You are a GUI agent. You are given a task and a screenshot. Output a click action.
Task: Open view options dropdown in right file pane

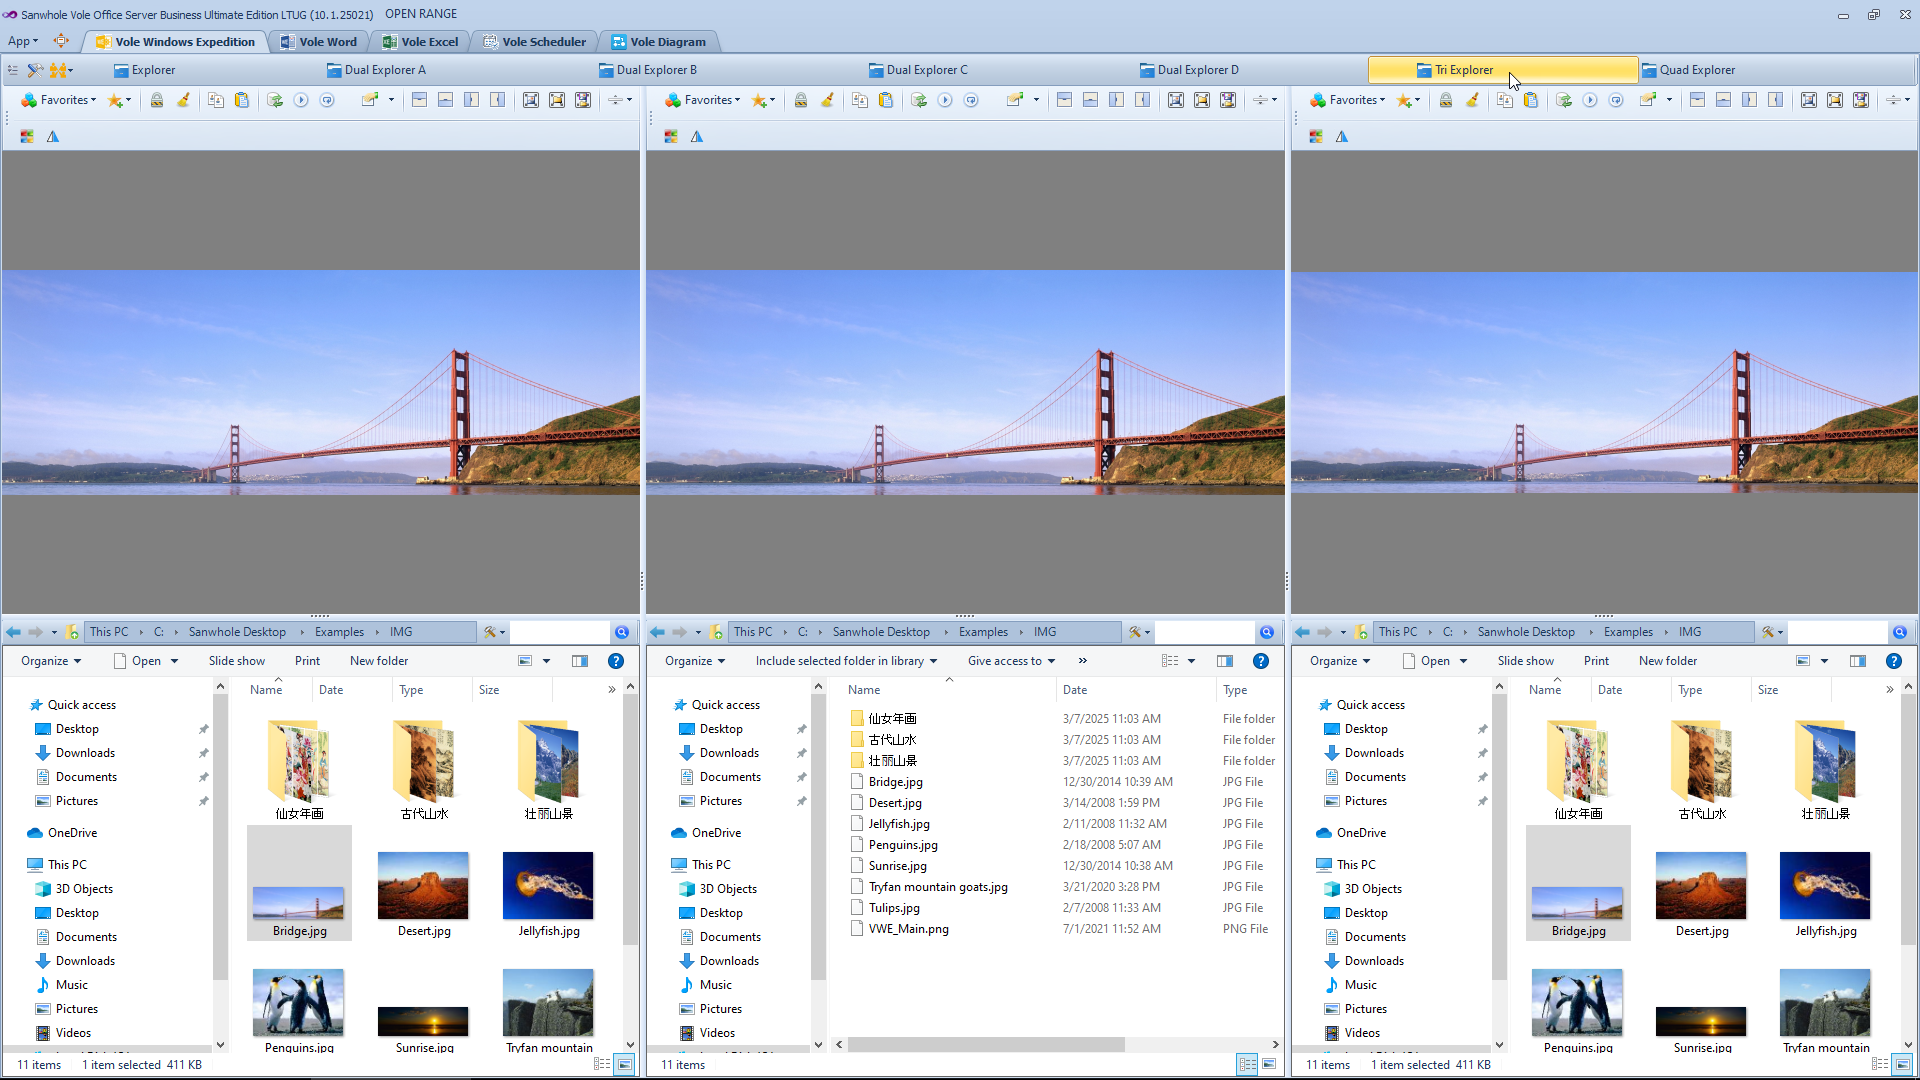tap(1824, 661)
